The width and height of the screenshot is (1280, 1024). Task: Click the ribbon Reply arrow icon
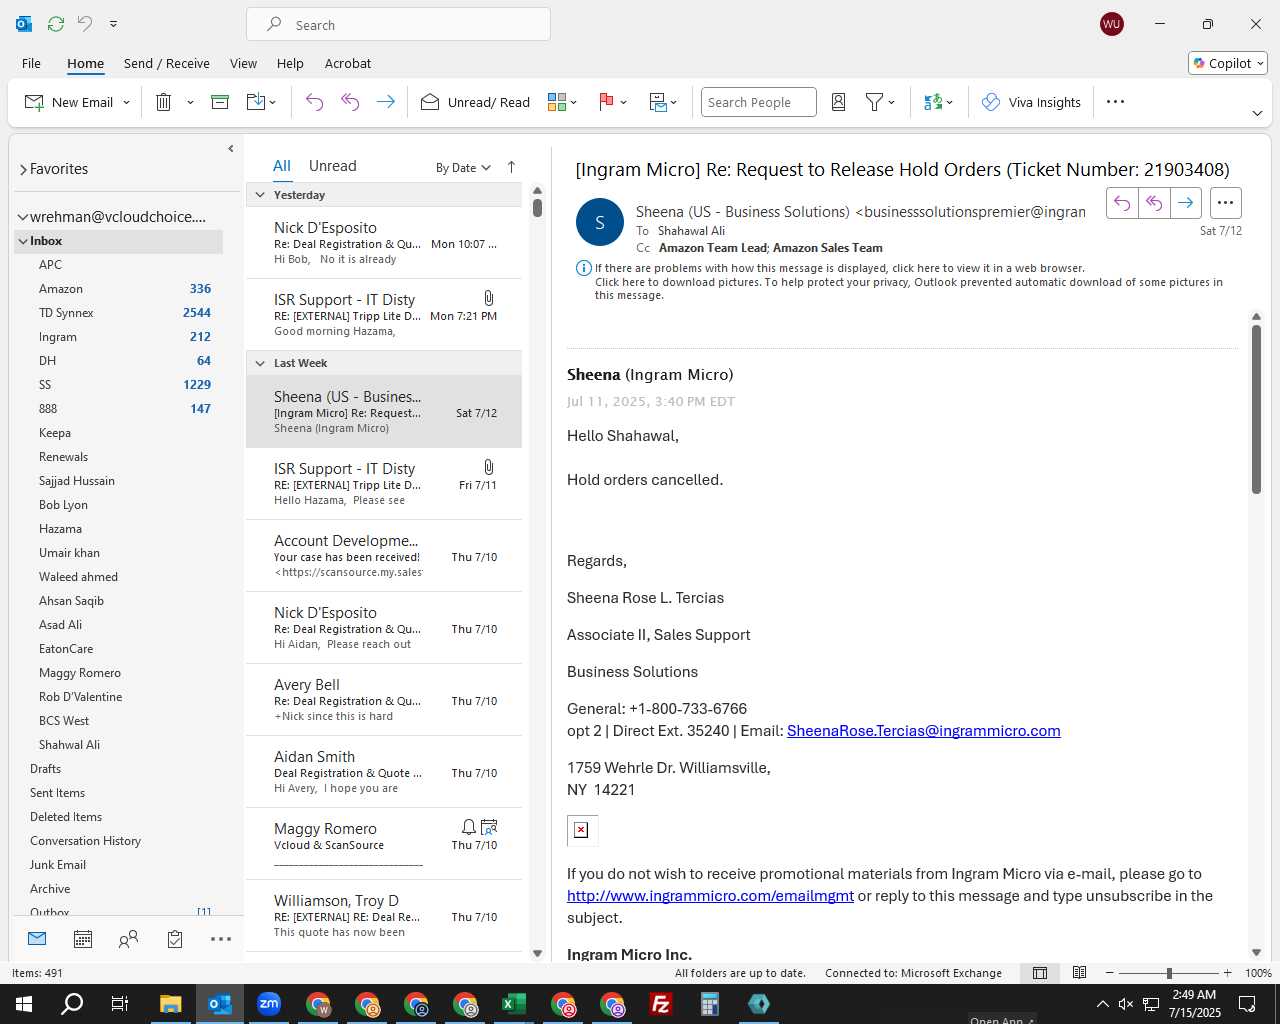(314, 102)
